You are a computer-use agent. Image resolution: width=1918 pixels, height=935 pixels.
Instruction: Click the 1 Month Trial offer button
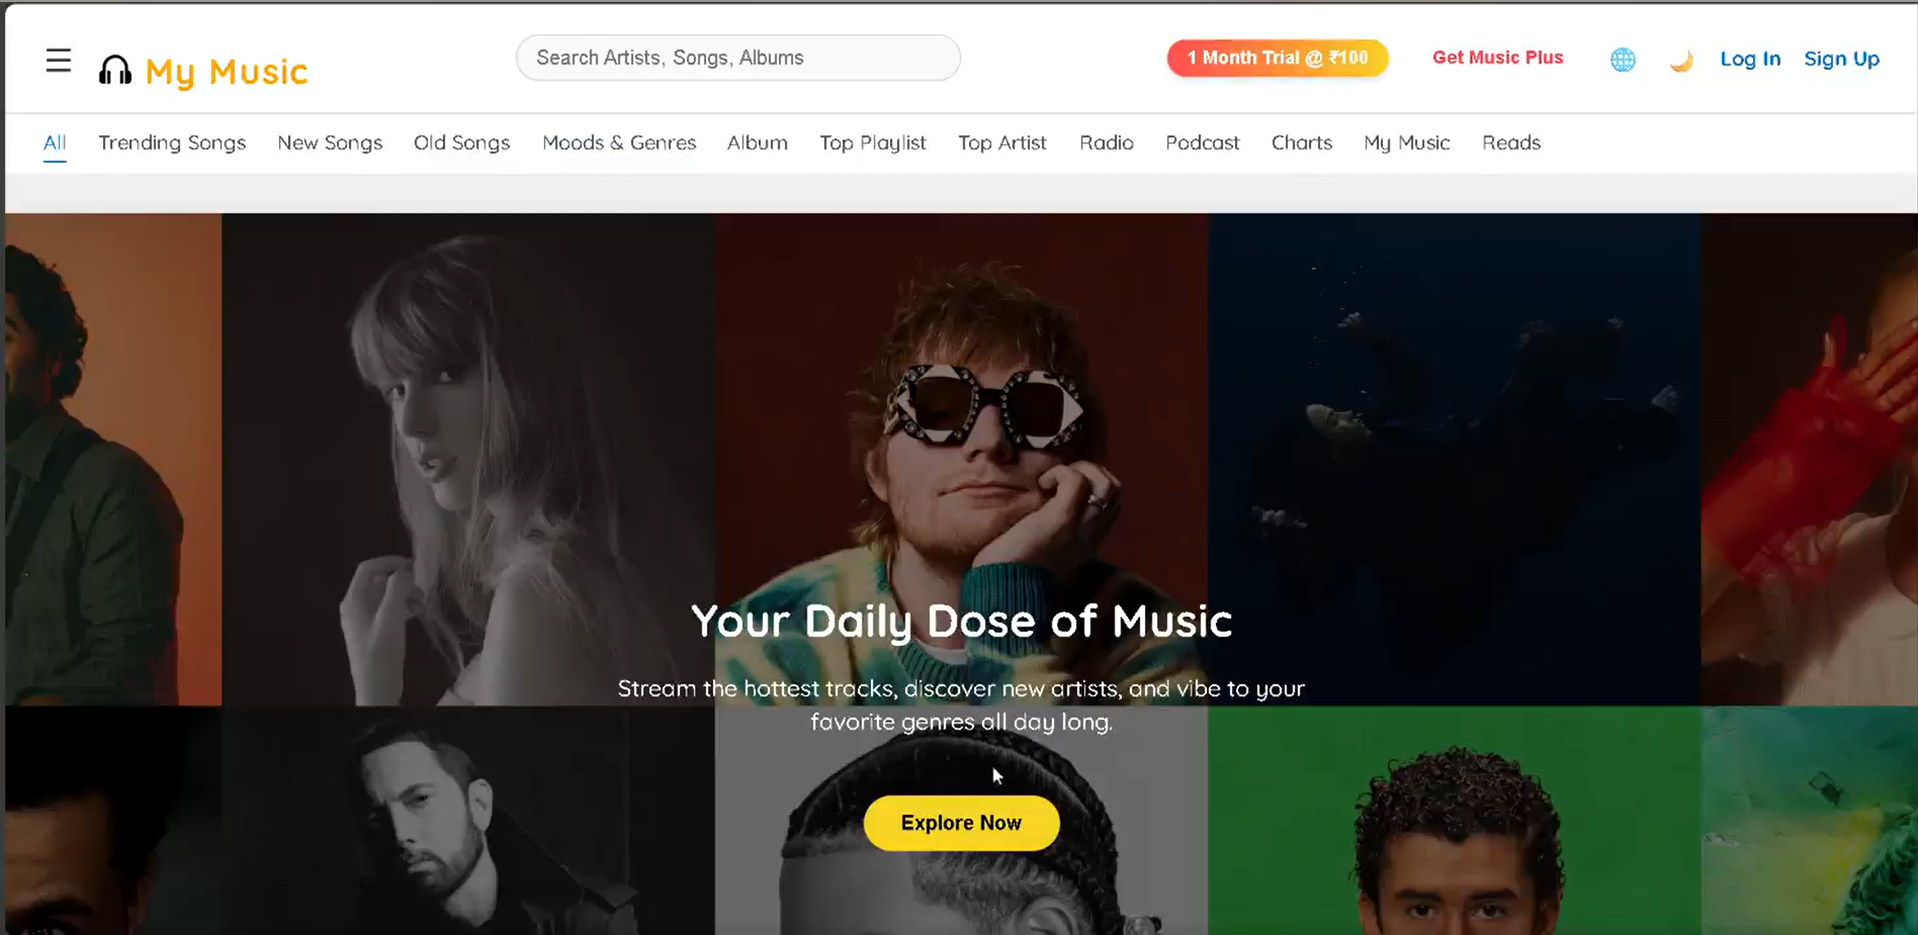1277,57
